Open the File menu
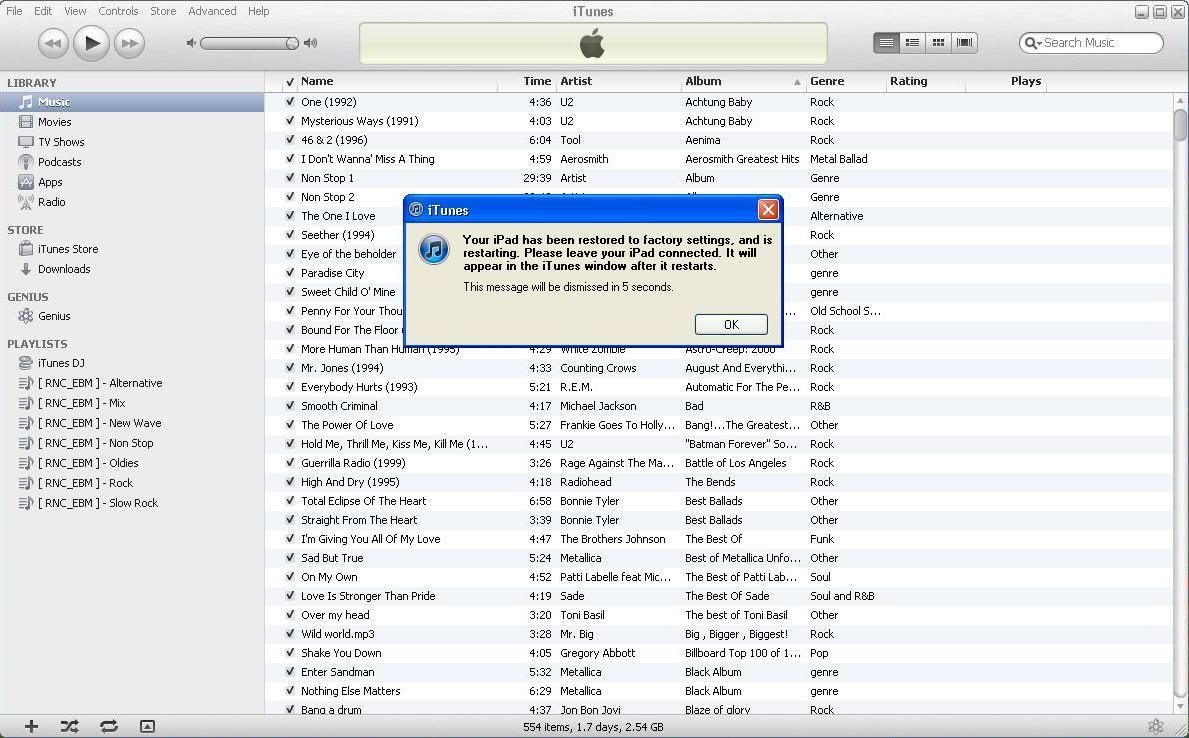 tap(14, 11)
